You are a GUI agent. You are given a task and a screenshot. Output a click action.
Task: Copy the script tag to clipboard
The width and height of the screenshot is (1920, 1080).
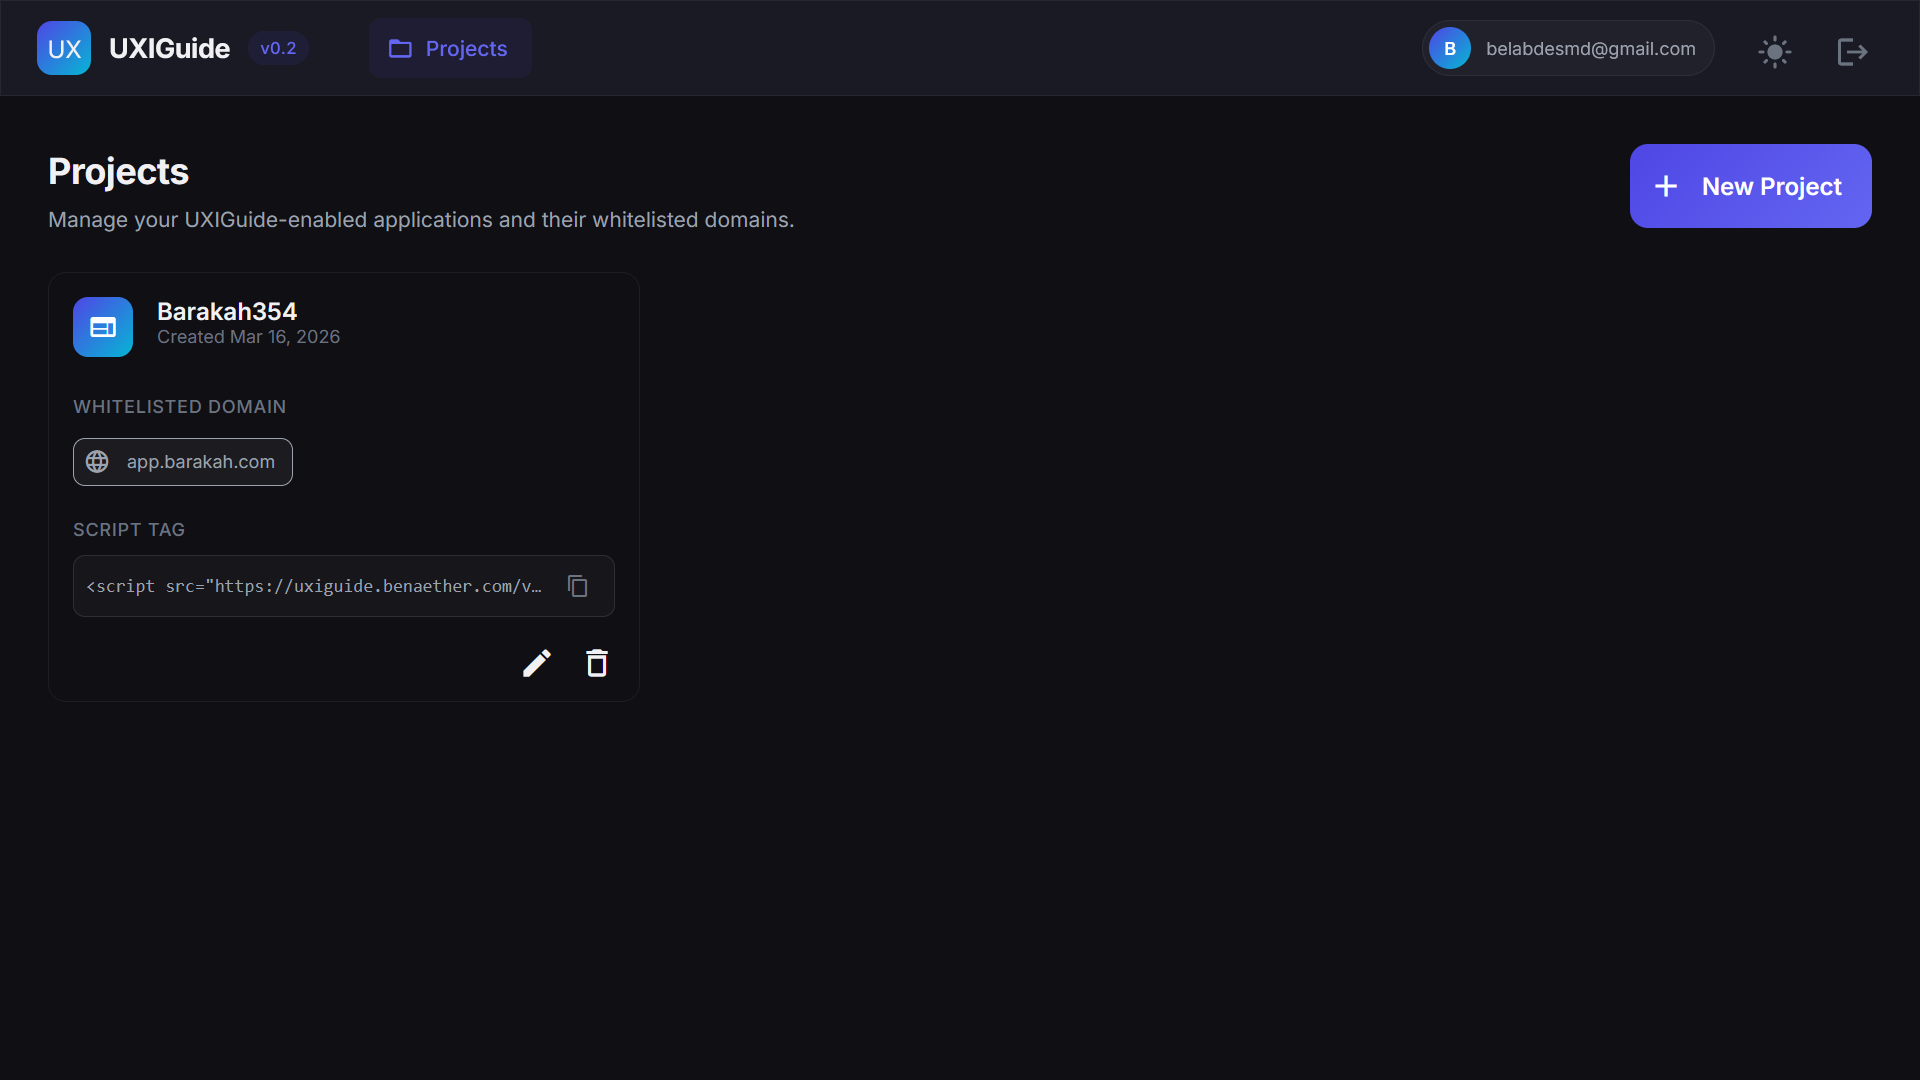[x=578, y=586]
